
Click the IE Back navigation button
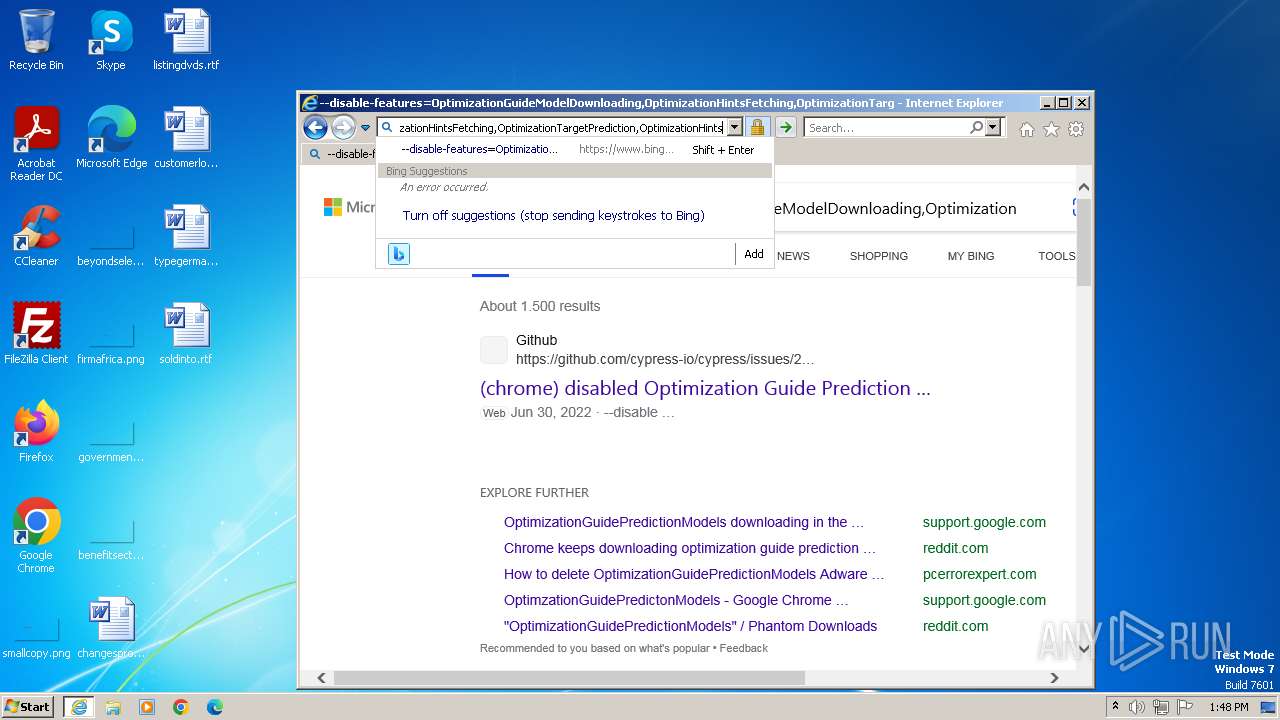[315, 127]
